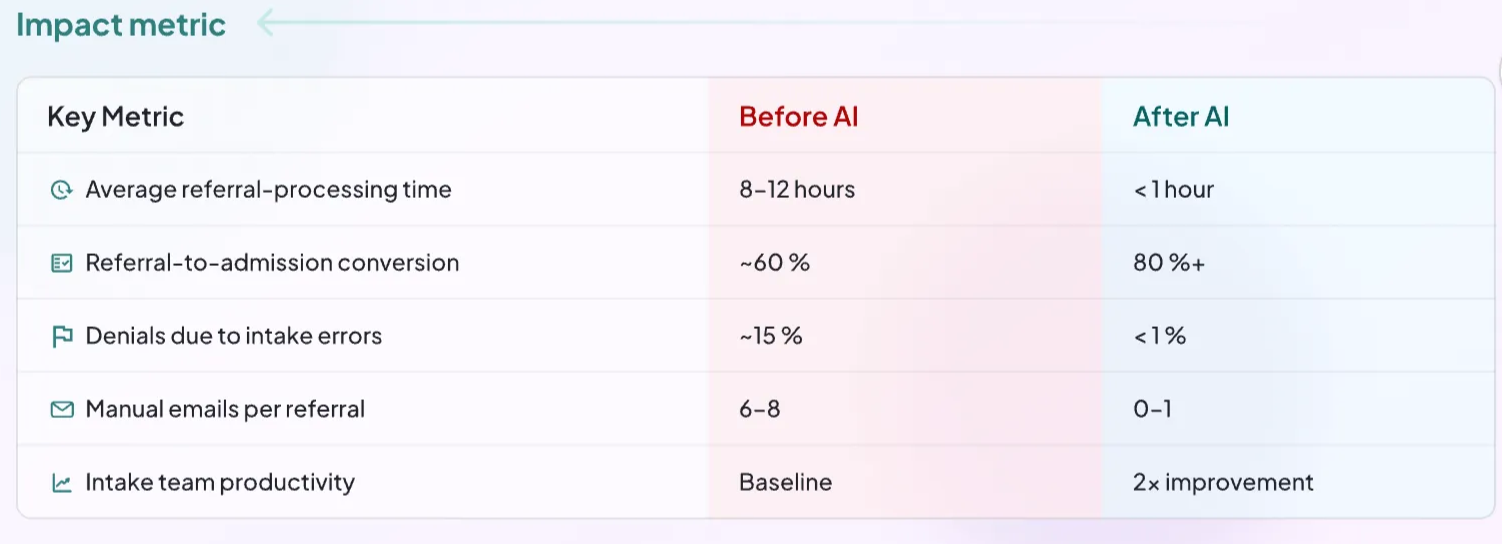Image resolution: width=1502 pixels, height=544 pixels.
Task: Click the After AI column header
Action: (1181, 117)
